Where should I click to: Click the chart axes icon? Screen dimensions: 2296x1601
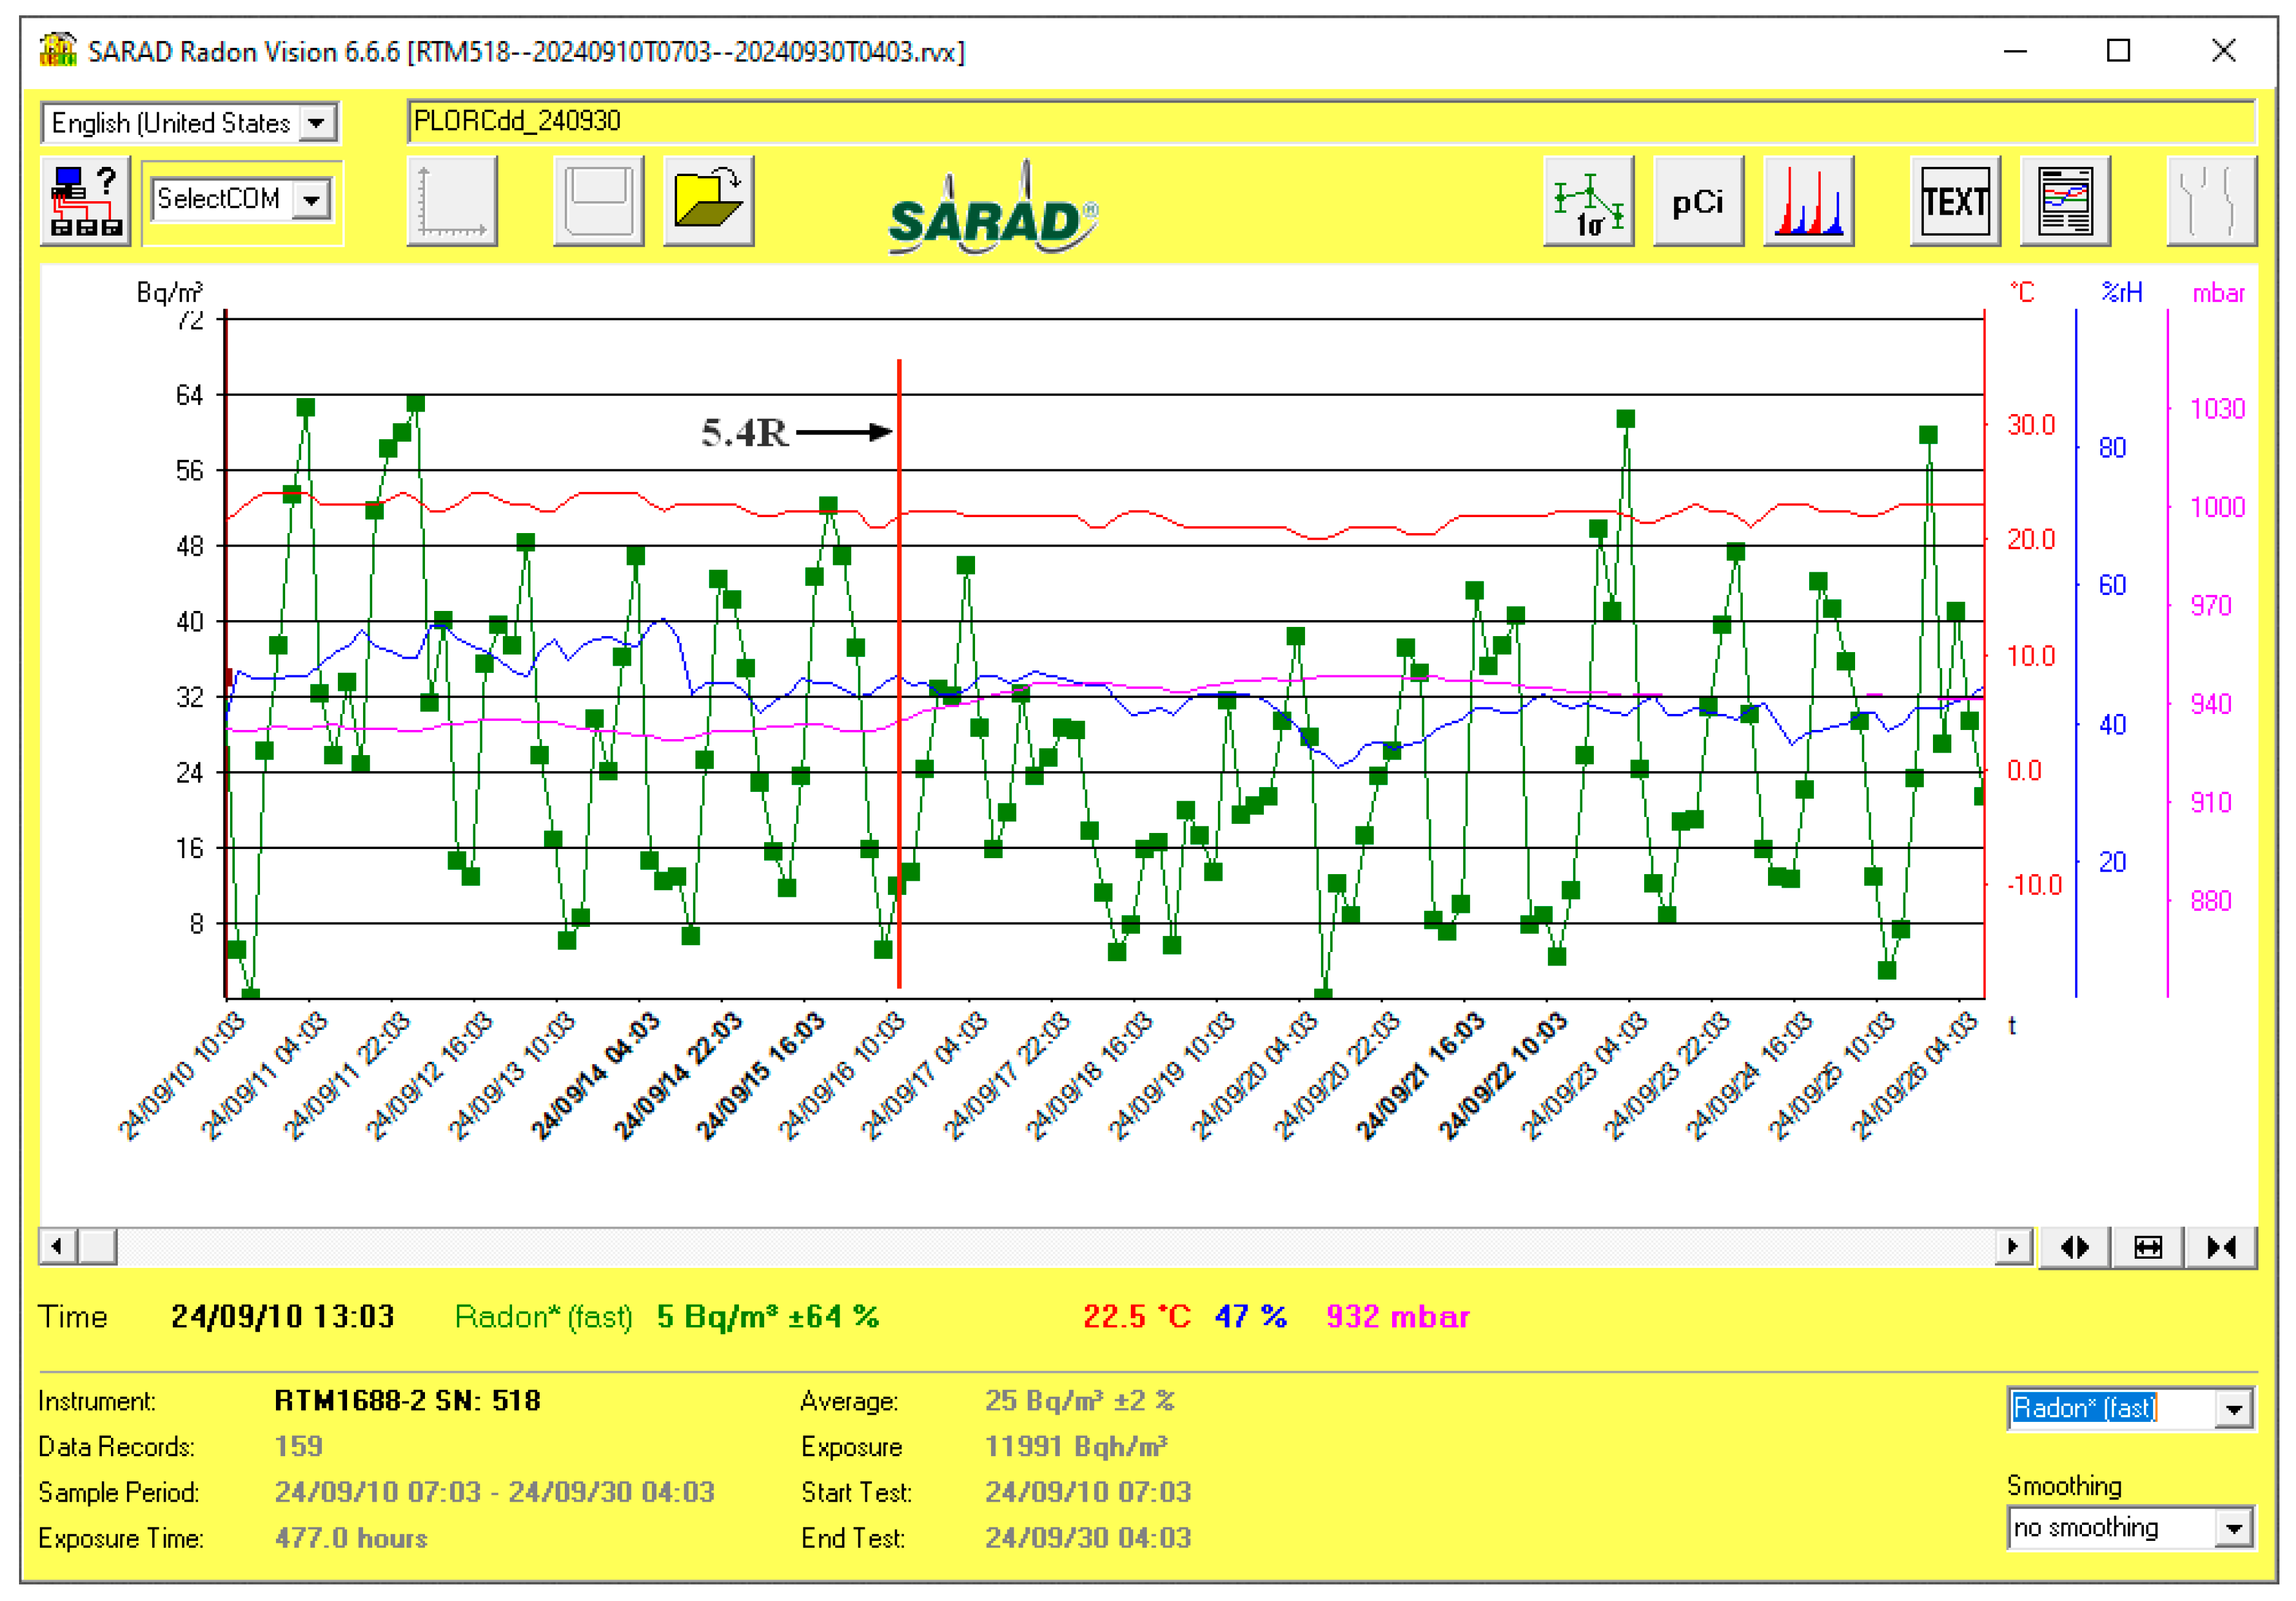452,201
